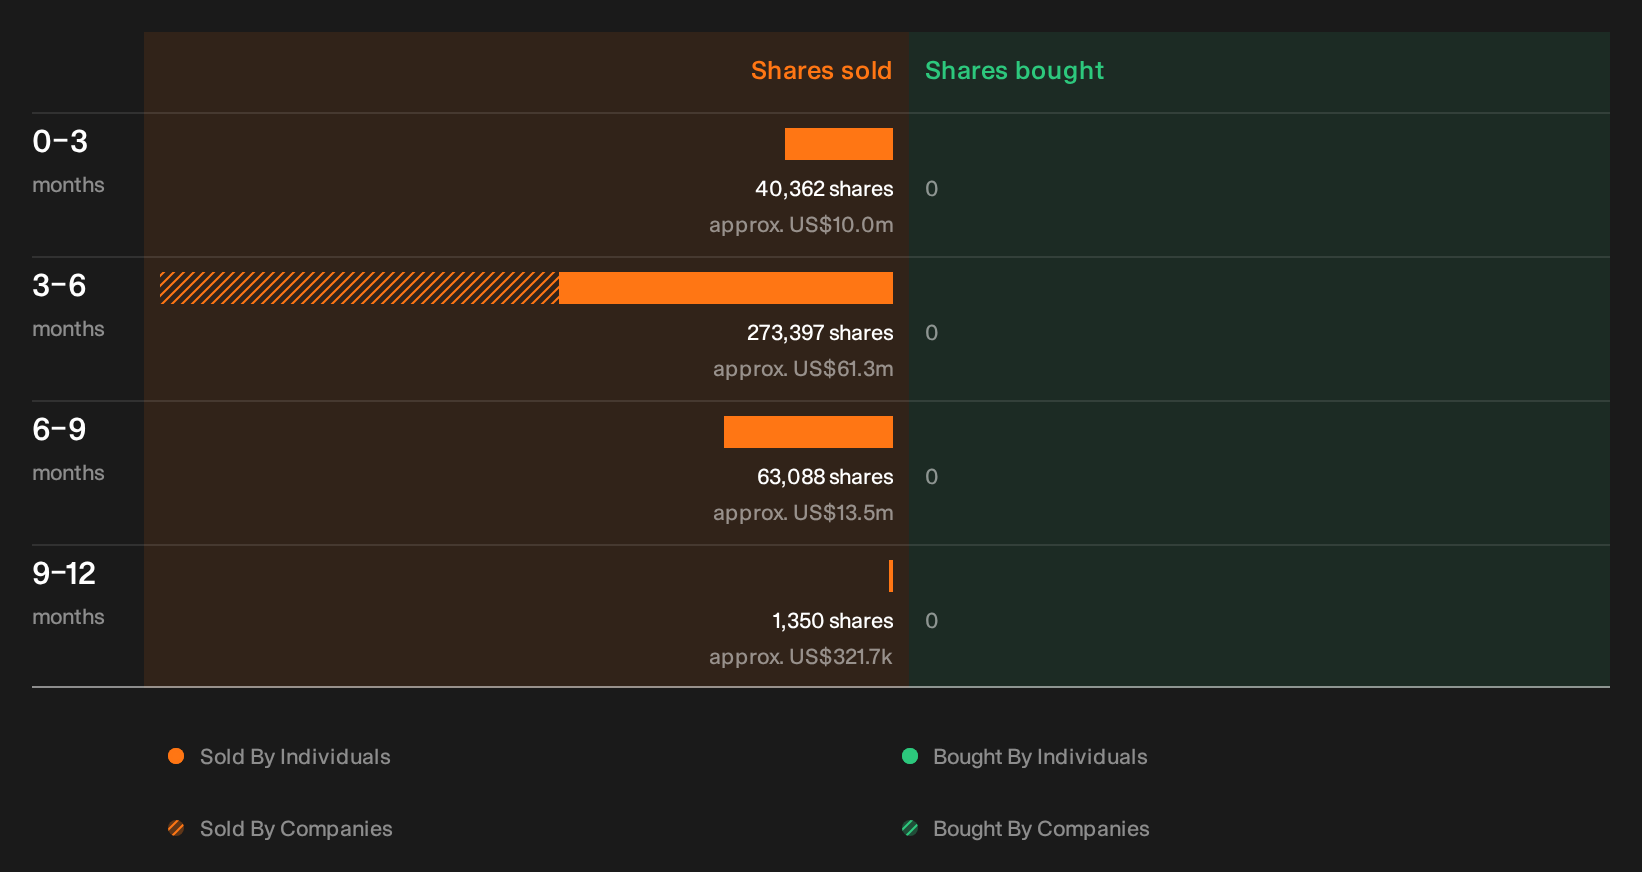The height and width of the screenshot is (872, 1642).
Task: Click the shares bought 0 in 0-3 months row
Action: tap(932, 189)
